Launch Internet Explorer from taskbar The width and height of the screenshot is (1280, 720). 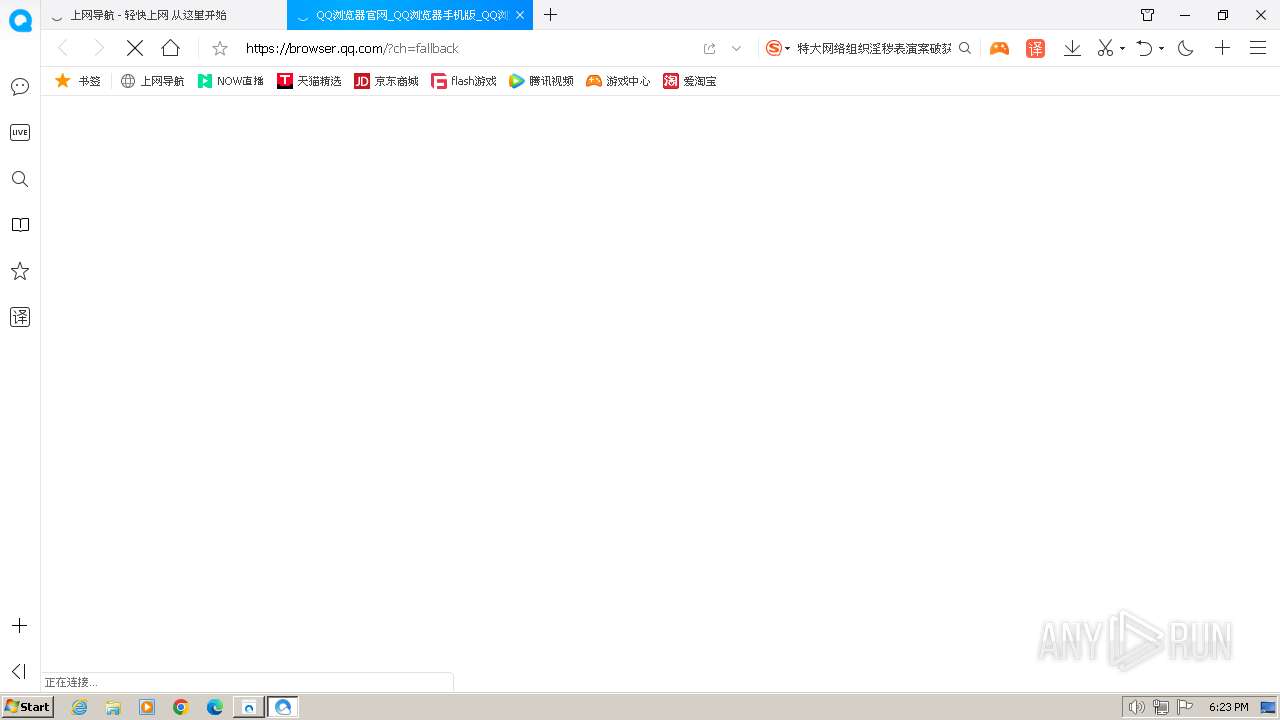pyautogui.click(x=80, y=707)
